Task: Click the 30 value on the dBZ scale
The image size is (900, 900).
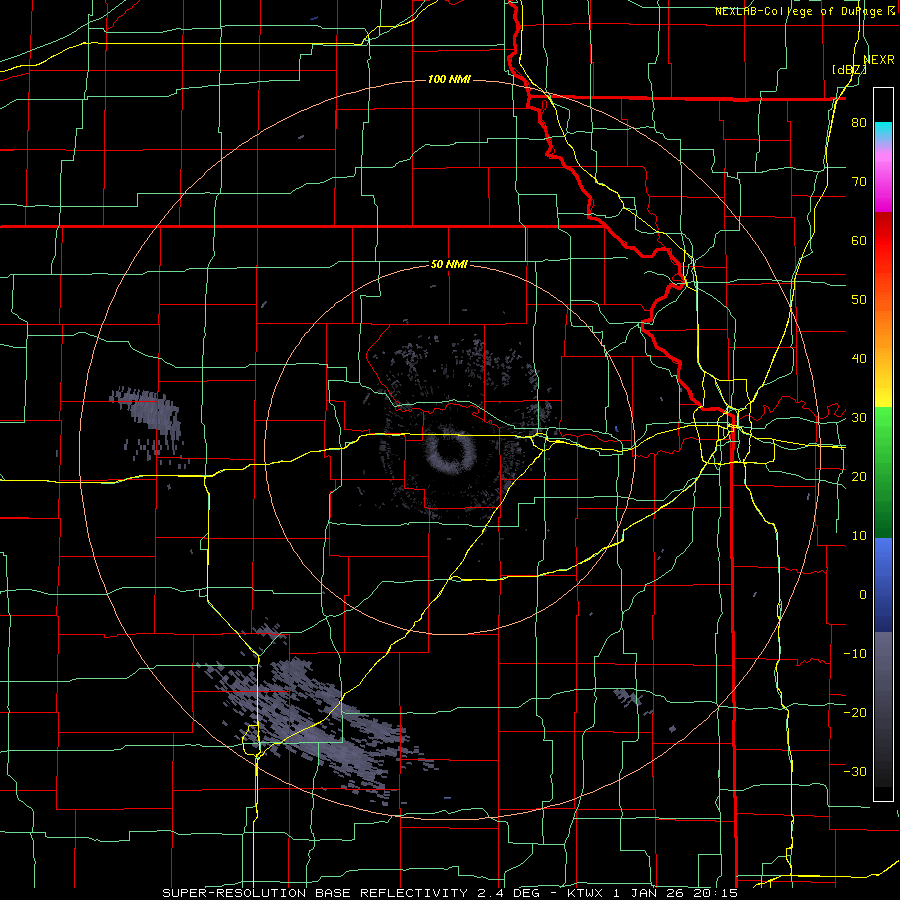Action: click(x=859, y=418)
